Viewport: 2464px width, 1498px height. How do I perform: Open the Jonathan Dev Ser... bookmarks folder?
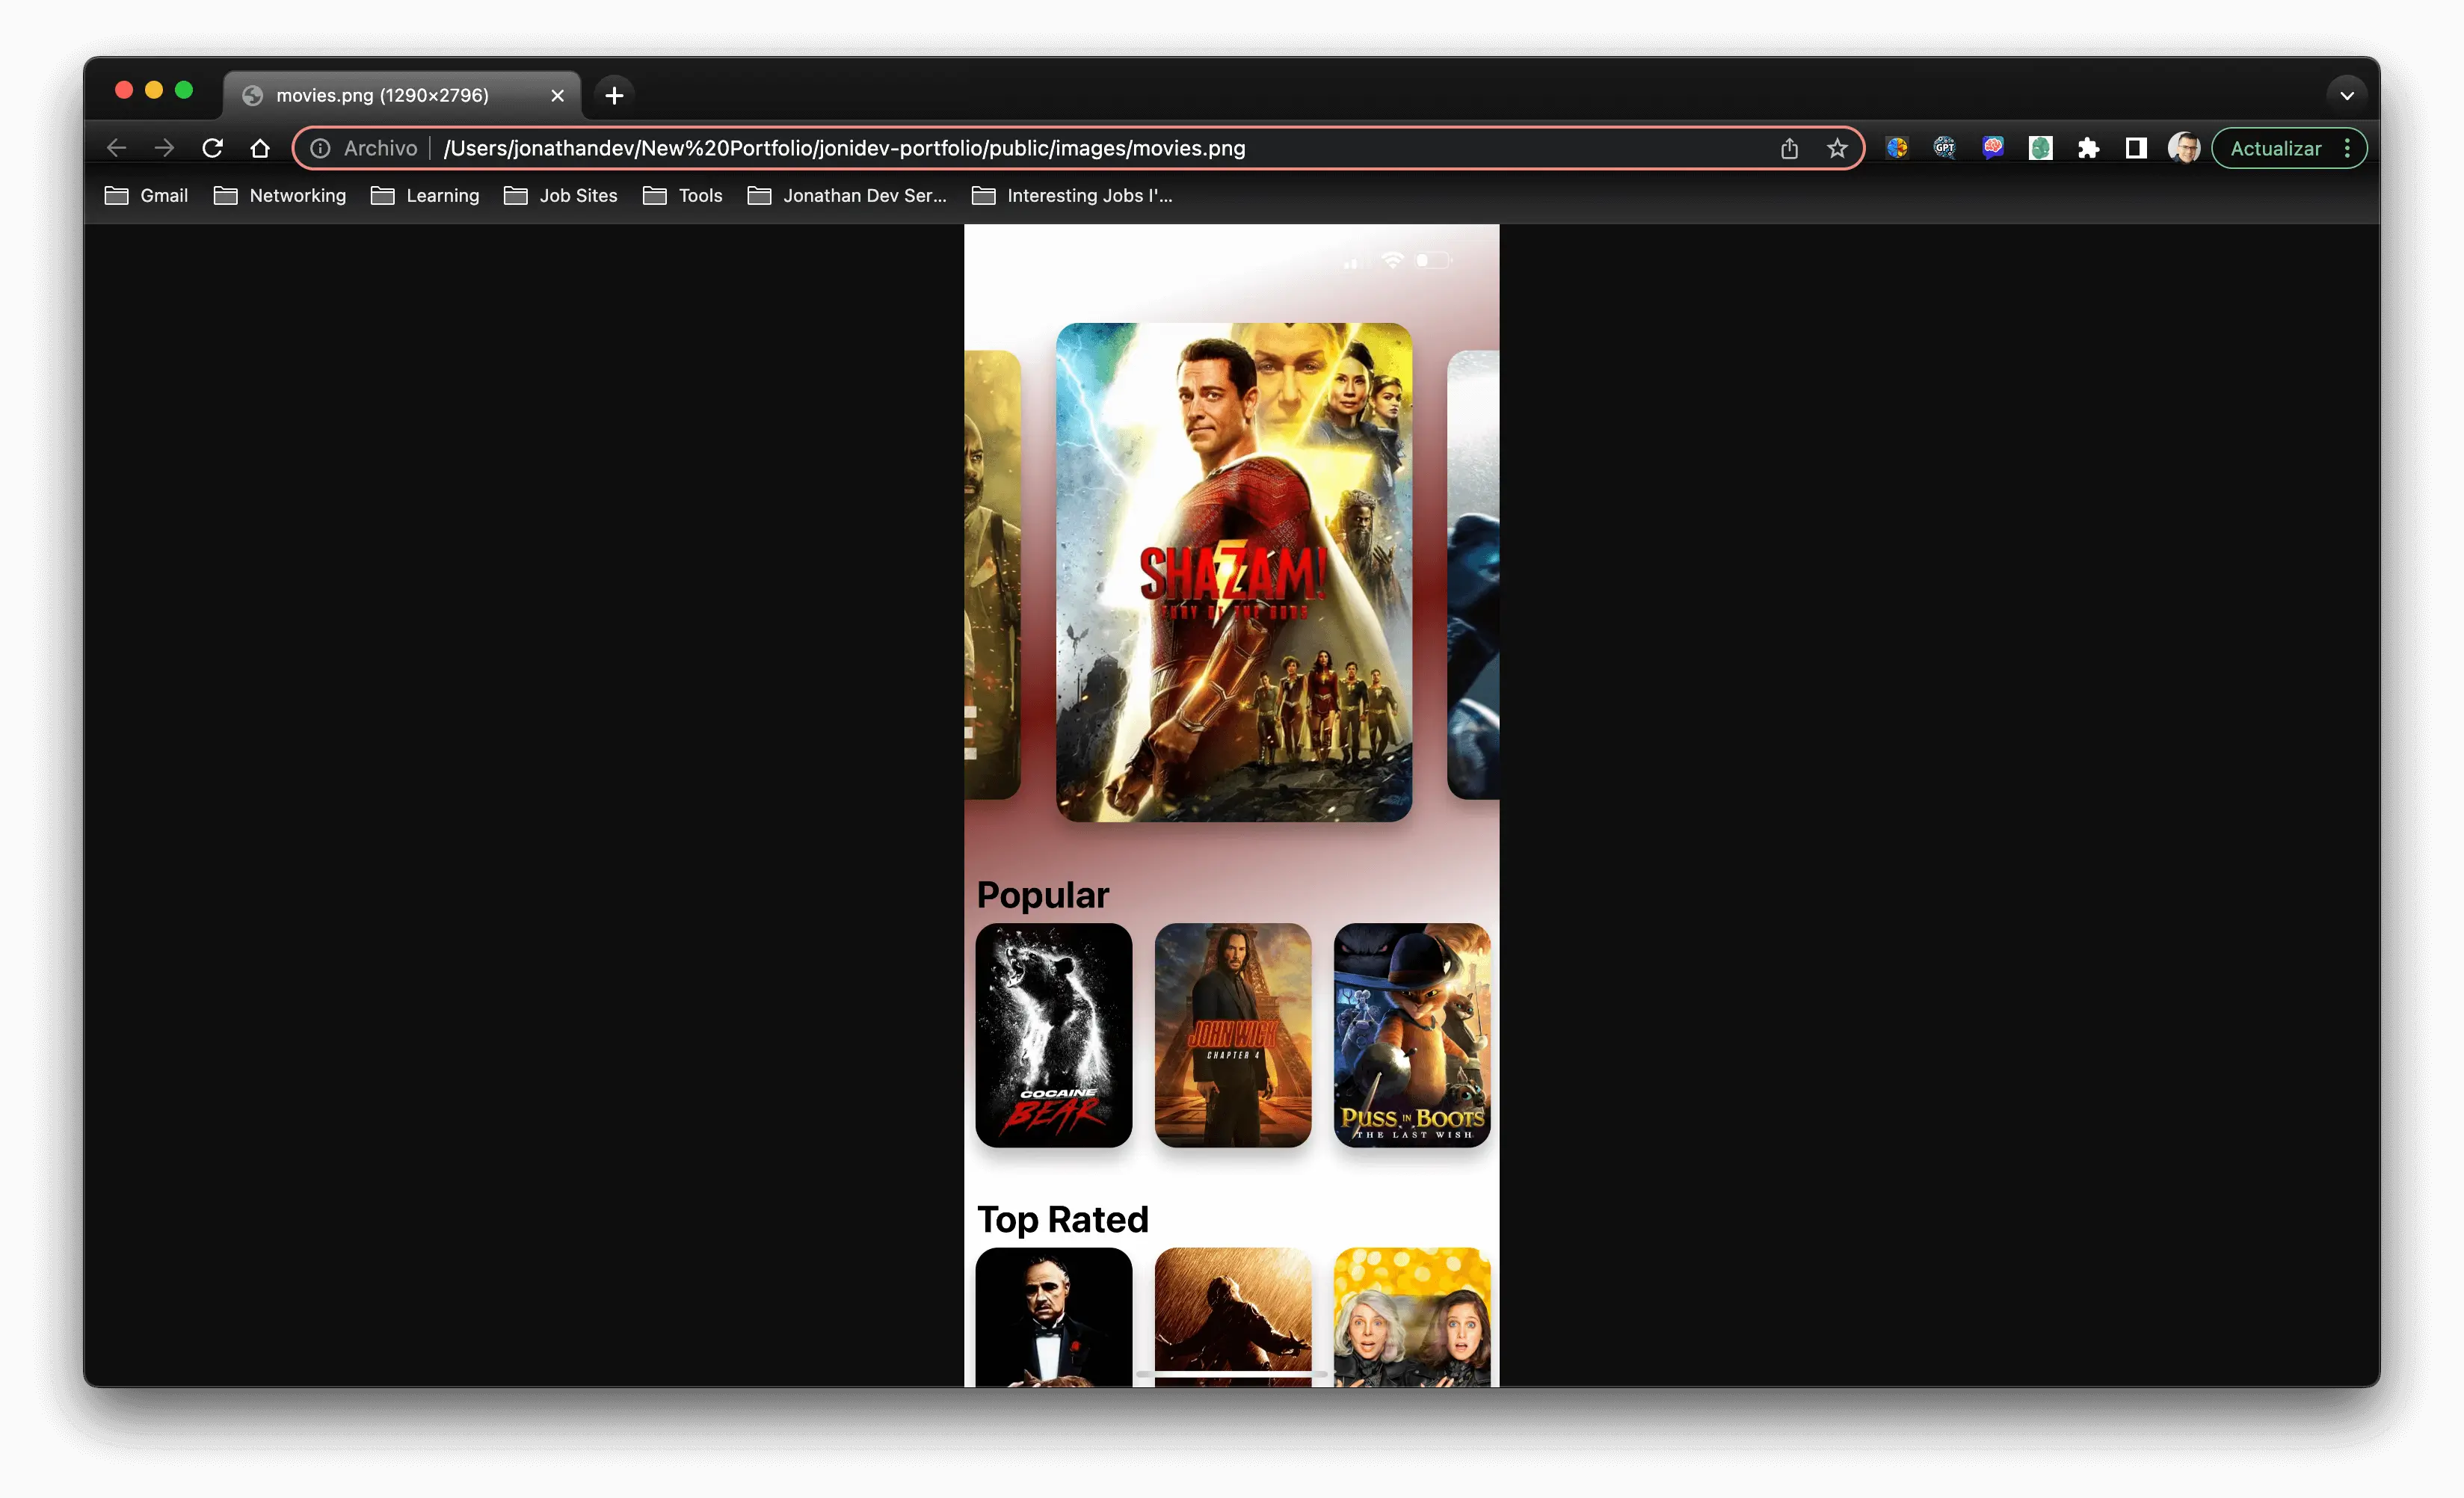coord(848,196)
